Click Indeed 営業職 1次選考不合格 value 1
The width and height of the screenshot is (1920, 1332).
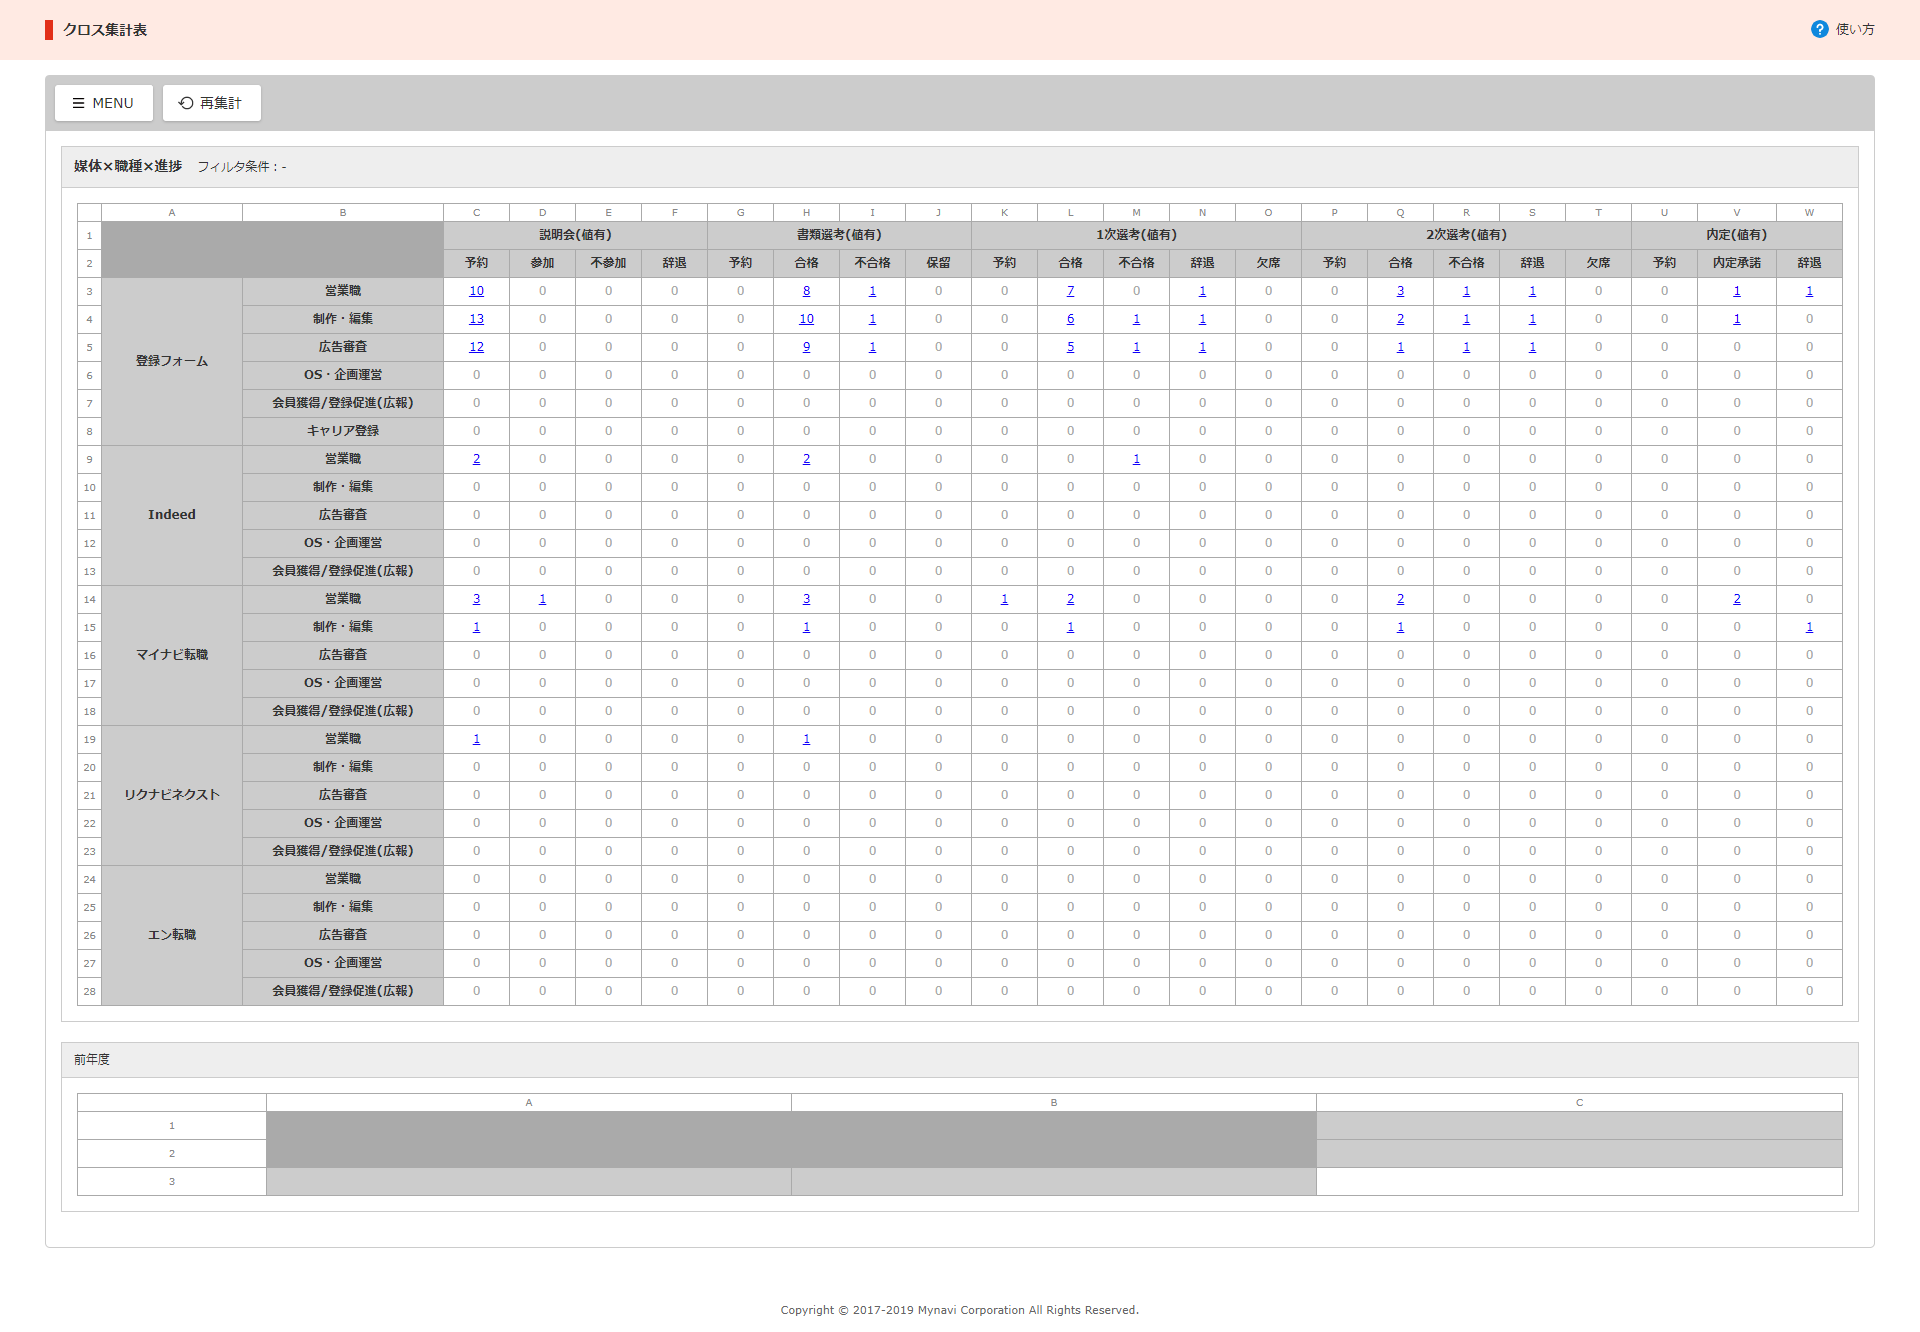[1136, 459]
